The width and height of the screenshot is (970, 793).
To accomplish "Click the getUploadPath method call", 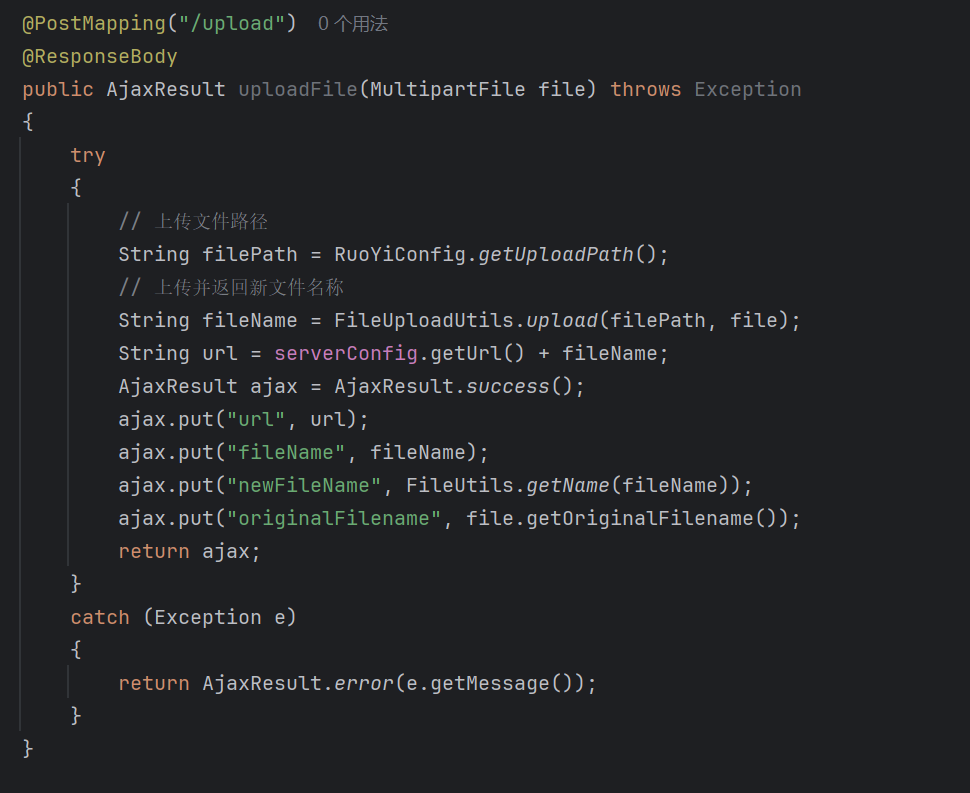I will point(556,254).
